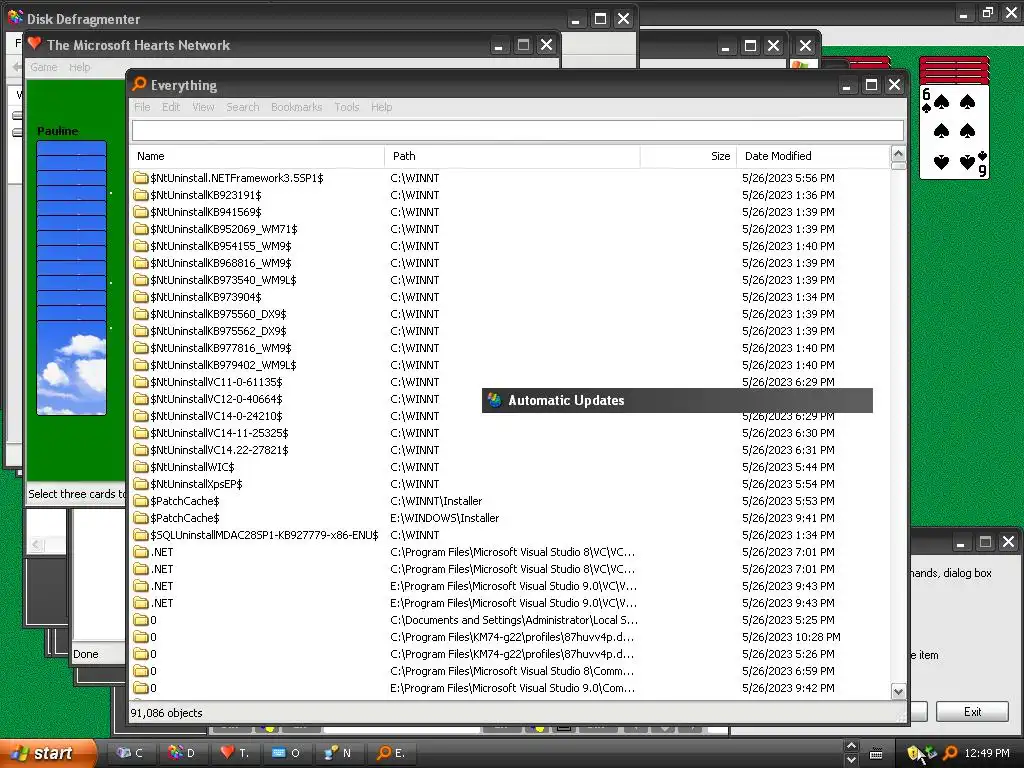Switch to Hearts taskbar button T.

coord(234,753)
